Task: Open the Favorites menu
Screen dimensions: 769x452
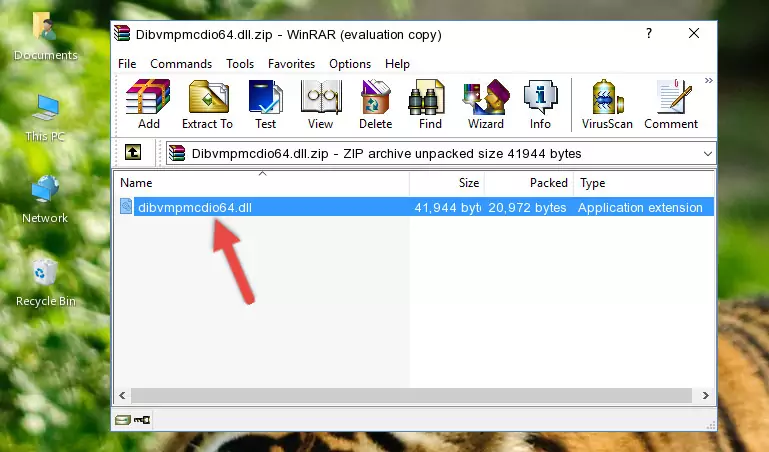Action: tap(291, 64)
